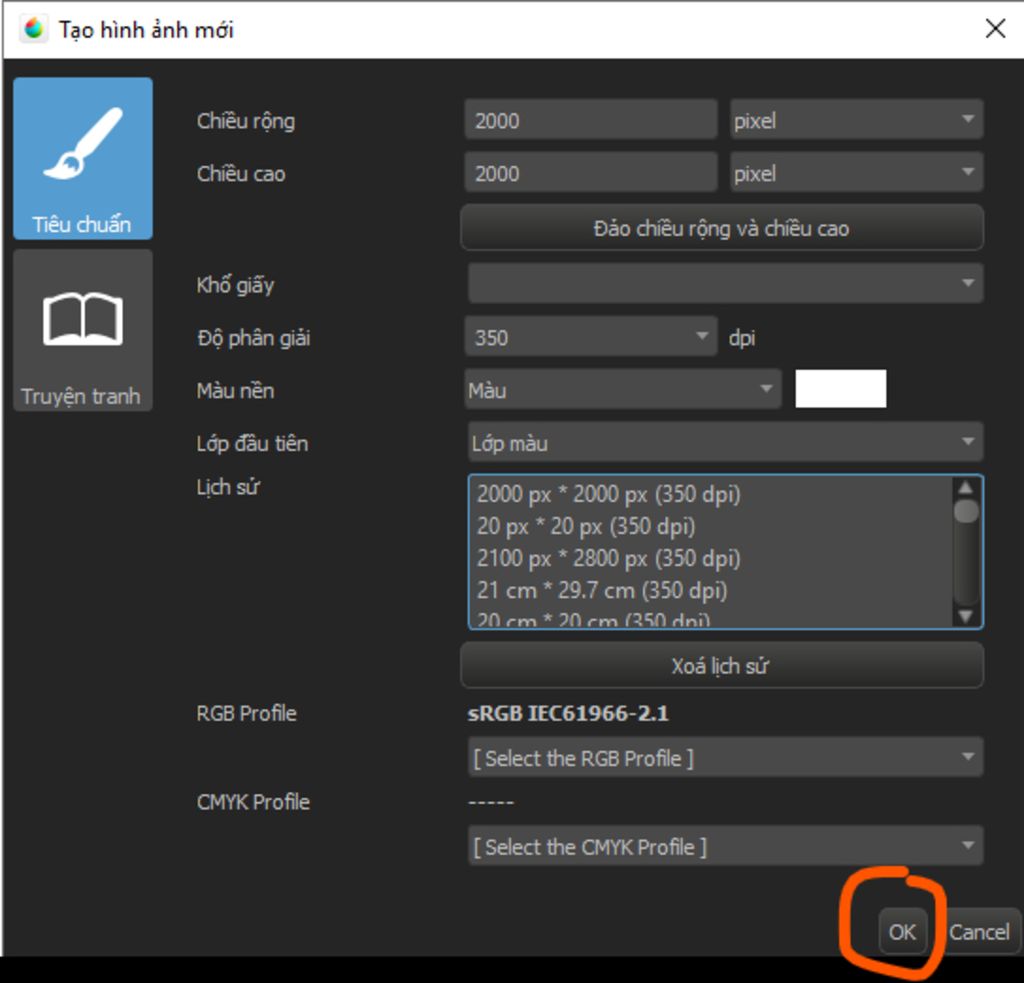Open the Màu nền background dropdown
This screenshot has height=983, width=1024.
623,390
